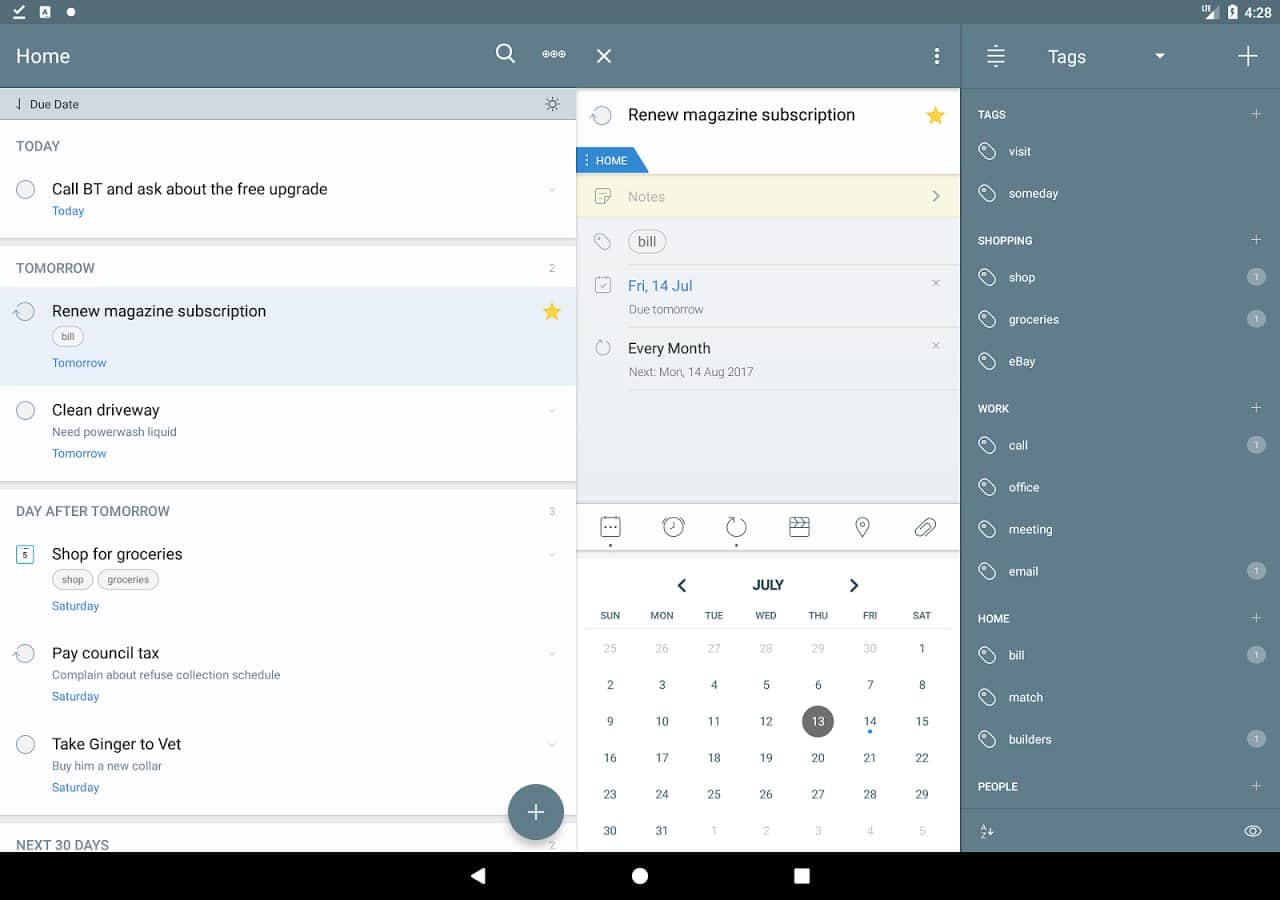Open the blue HOME folder tab label
The width and height of the screenshot is (1280, 900).
[611, 161]
